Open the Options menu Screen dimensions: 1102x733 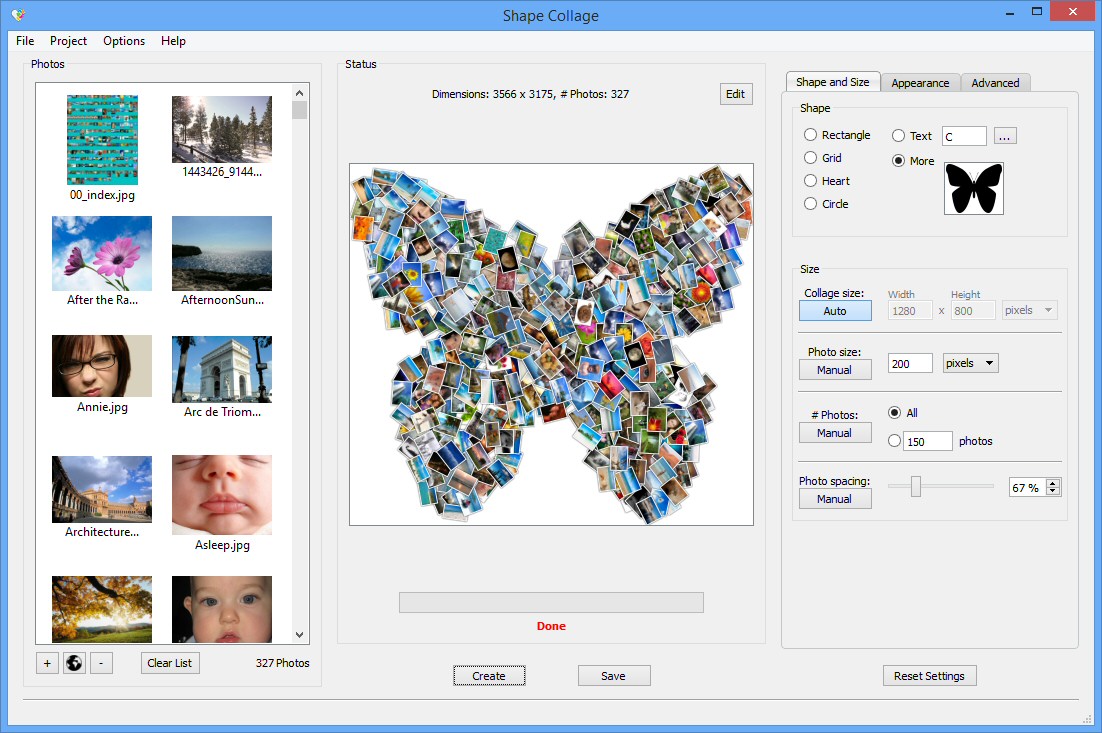pyautogui.click(x=123, y=41)
